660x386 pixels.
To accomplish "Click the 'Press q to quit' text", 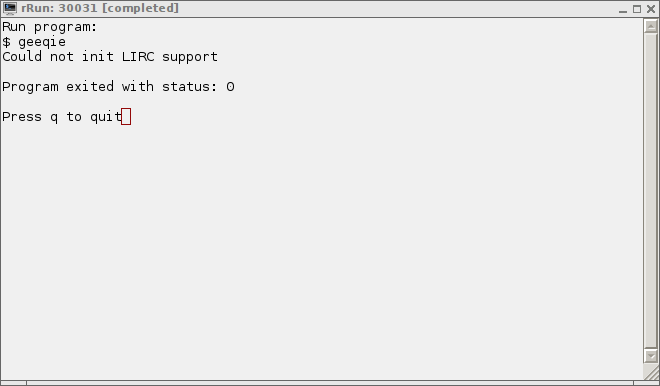I will [x=62, y=117].
